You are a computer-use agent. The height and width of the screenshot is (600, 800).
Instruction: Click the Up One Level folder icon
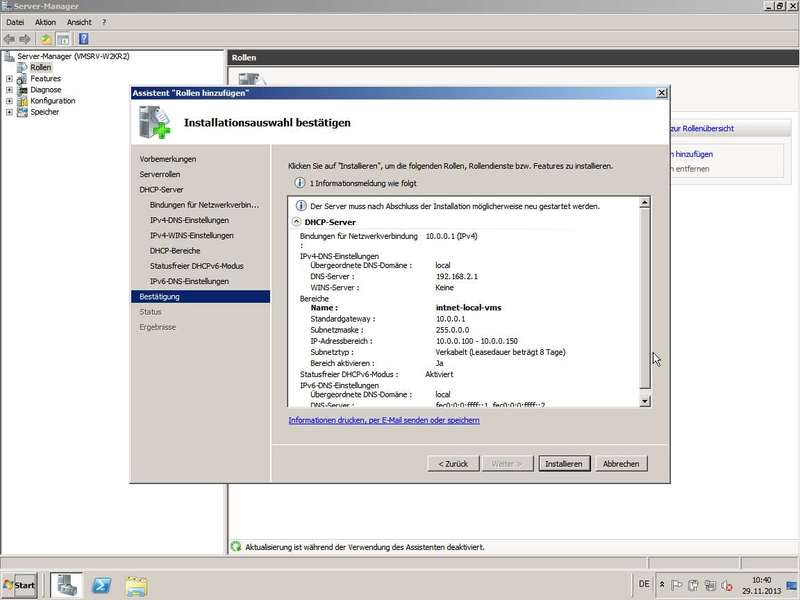(x=46, y=38)
